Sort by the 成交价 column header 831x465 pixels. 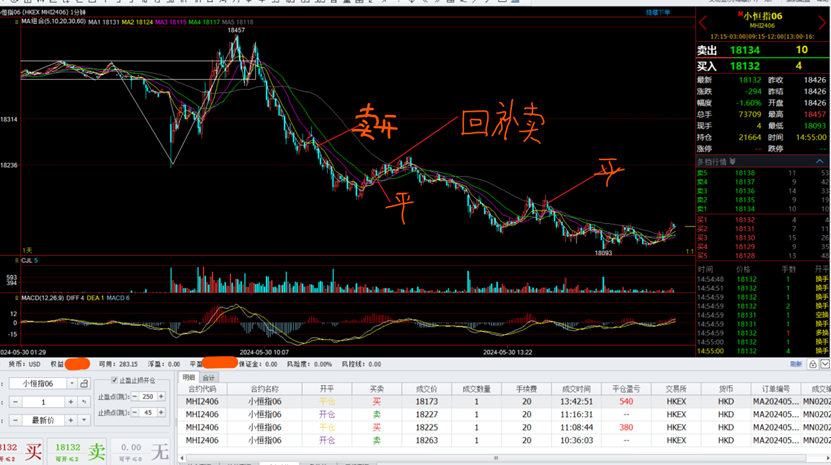click(x=427, y=389)
